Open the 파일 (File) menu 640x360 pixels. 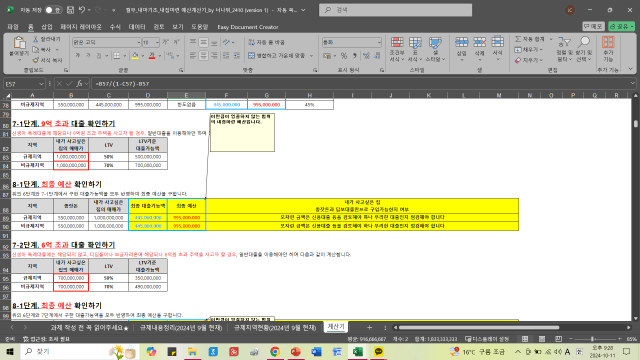point(13,27)
